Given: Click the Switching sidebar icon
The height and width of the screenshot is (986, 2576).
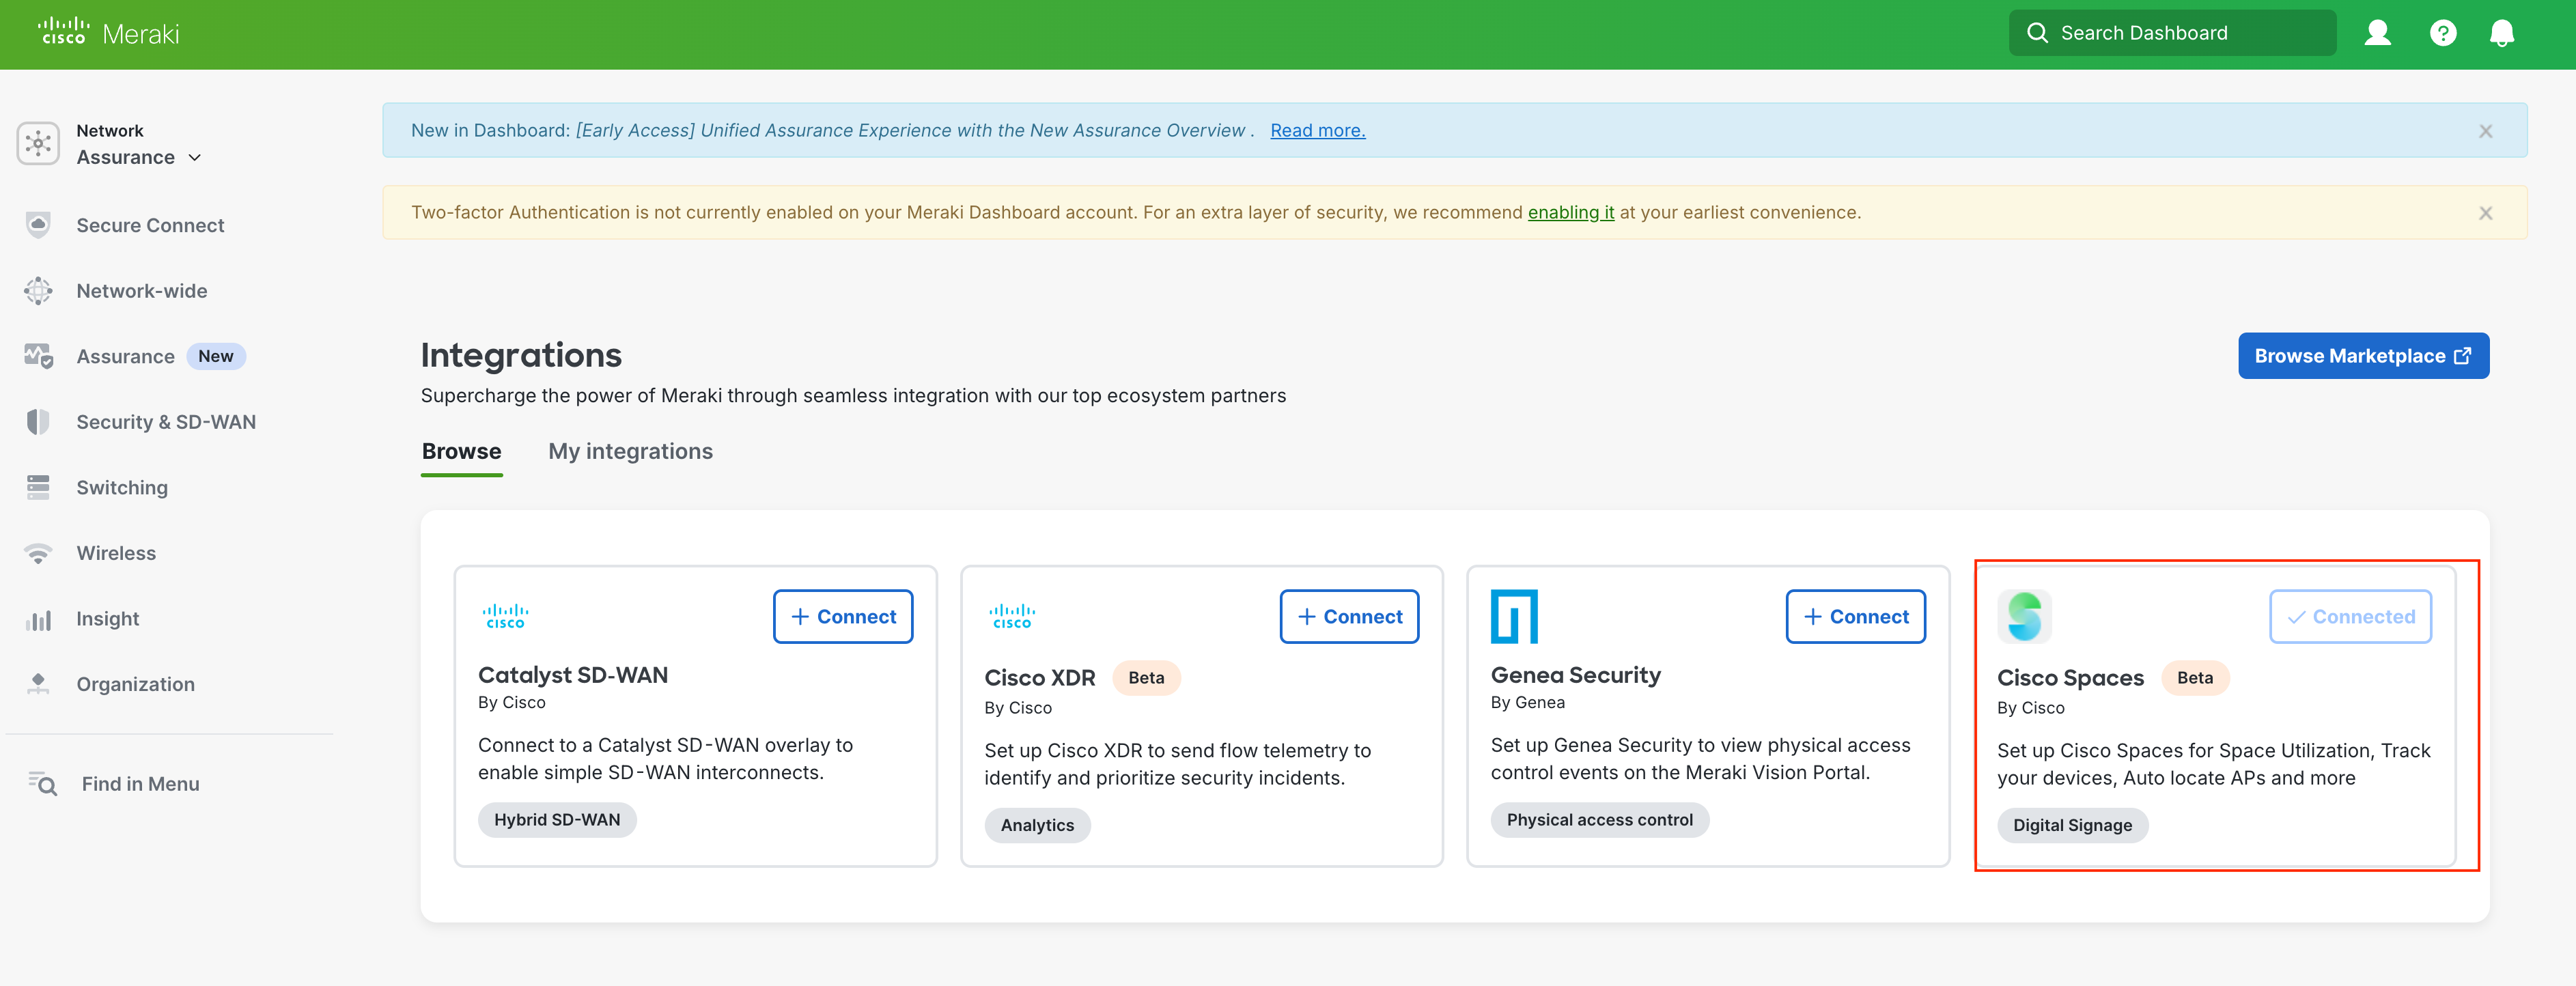Looking at the screenshot, I should pos(38,487).
